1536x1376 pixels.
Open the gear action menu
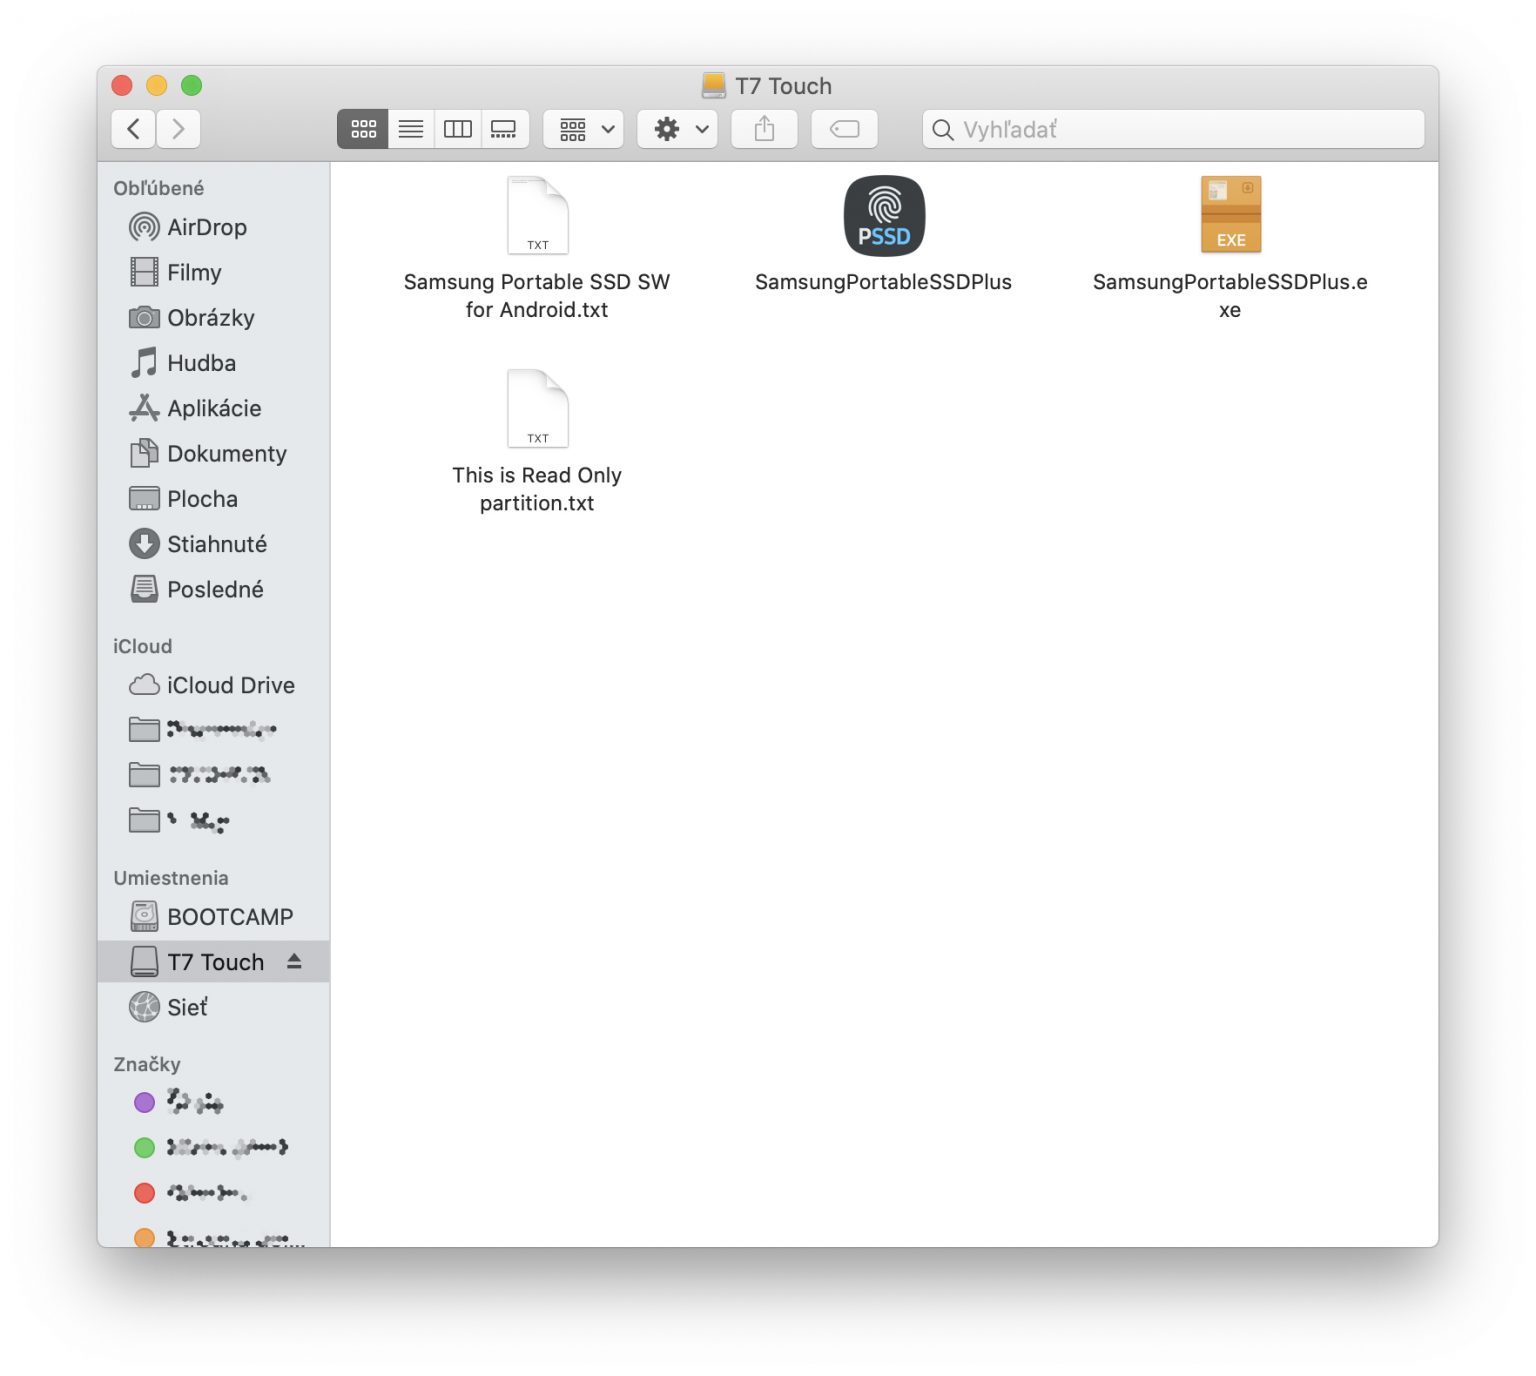pyautogui.click(x=678, y=129)
